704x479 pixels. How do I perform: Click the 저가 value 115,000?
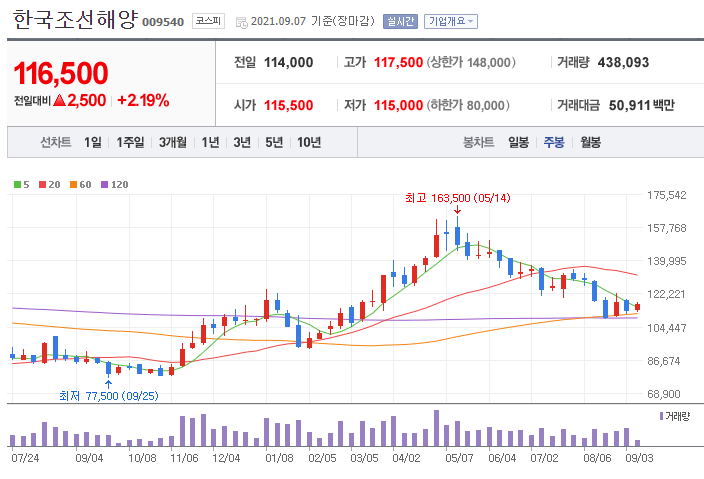pos(399,105)
